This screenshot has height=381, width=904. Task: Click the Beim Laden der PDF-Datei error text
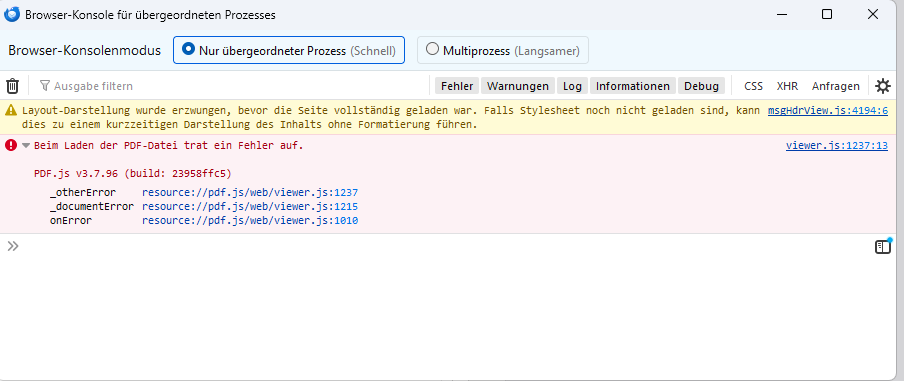[x=169, y=146]
